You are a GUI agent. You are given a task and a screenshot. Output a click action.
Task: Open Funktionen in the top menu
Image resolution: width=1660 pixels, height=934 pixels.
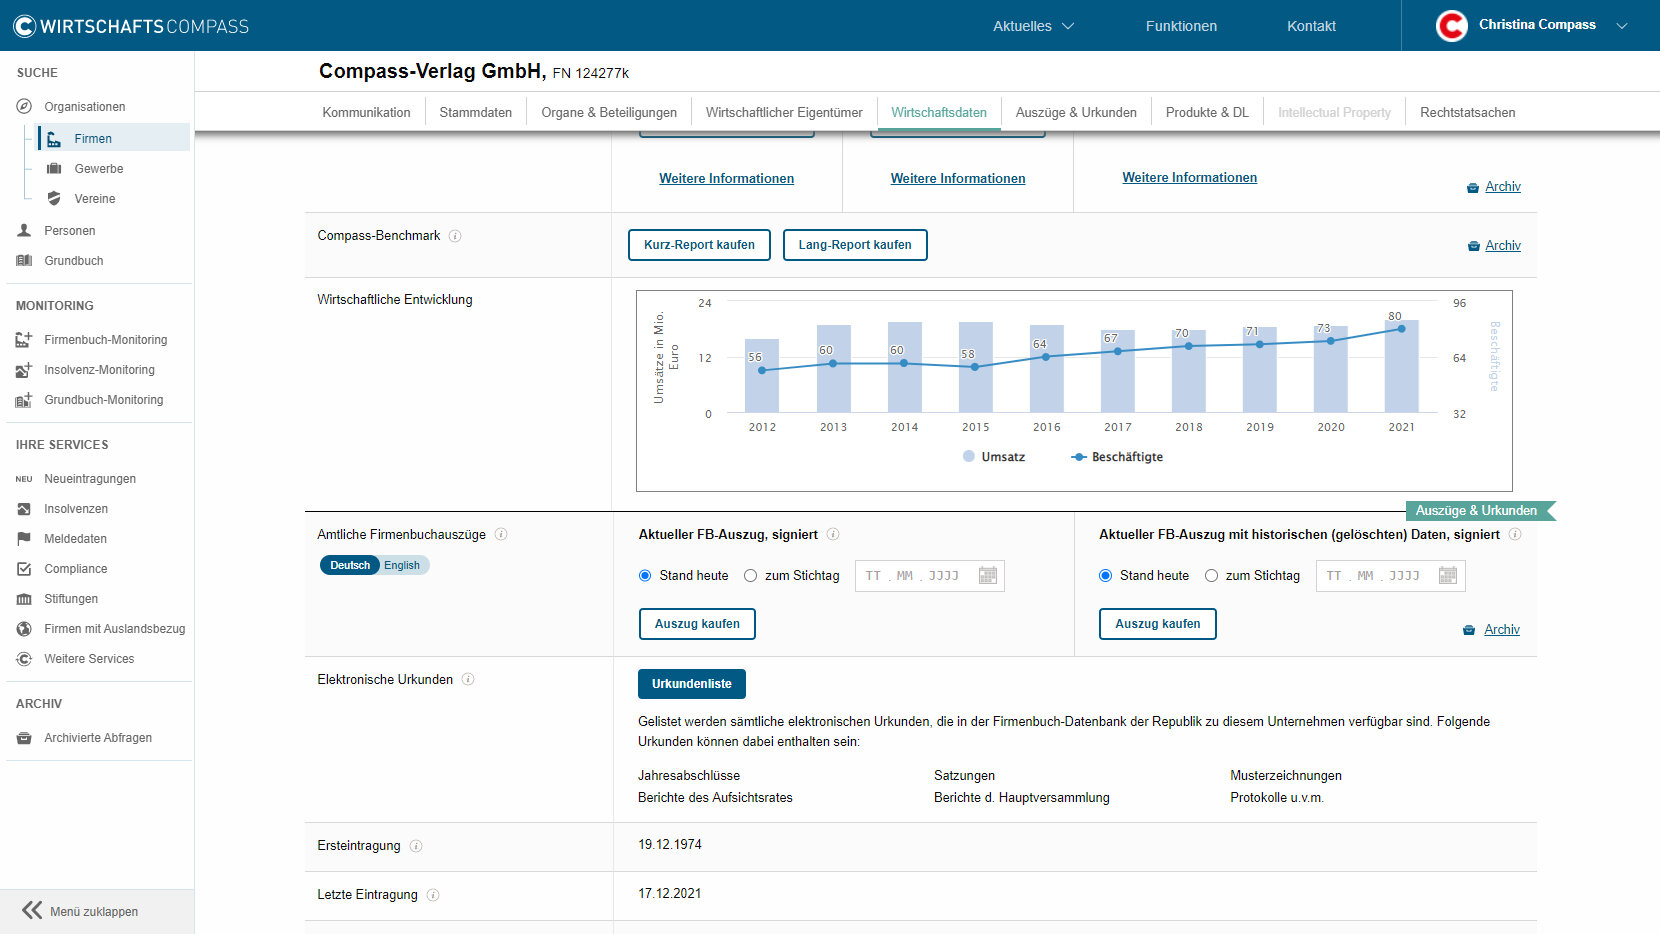tap(1181, 26)
